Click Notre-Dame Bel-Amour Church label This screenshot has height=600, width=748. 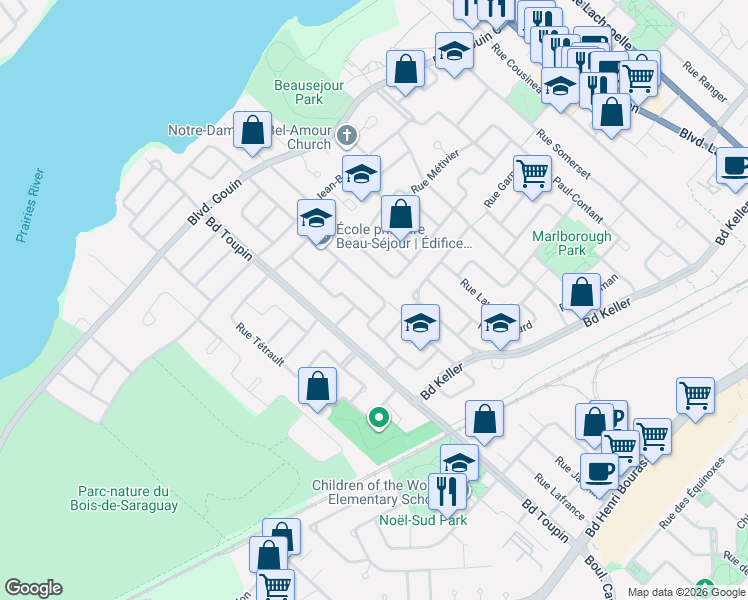click(250, 137)
